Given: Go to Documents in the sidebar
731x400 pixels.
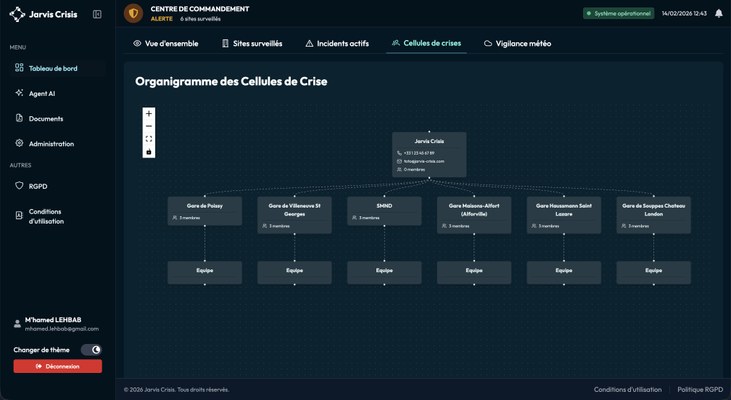Looking at the screenshot, I should 45,119.
